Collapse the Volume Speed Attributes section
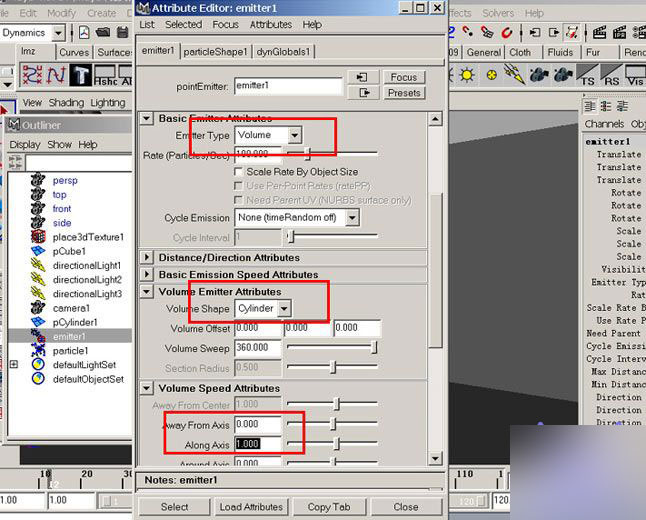 pyautogui.click(x=146, y=388)
